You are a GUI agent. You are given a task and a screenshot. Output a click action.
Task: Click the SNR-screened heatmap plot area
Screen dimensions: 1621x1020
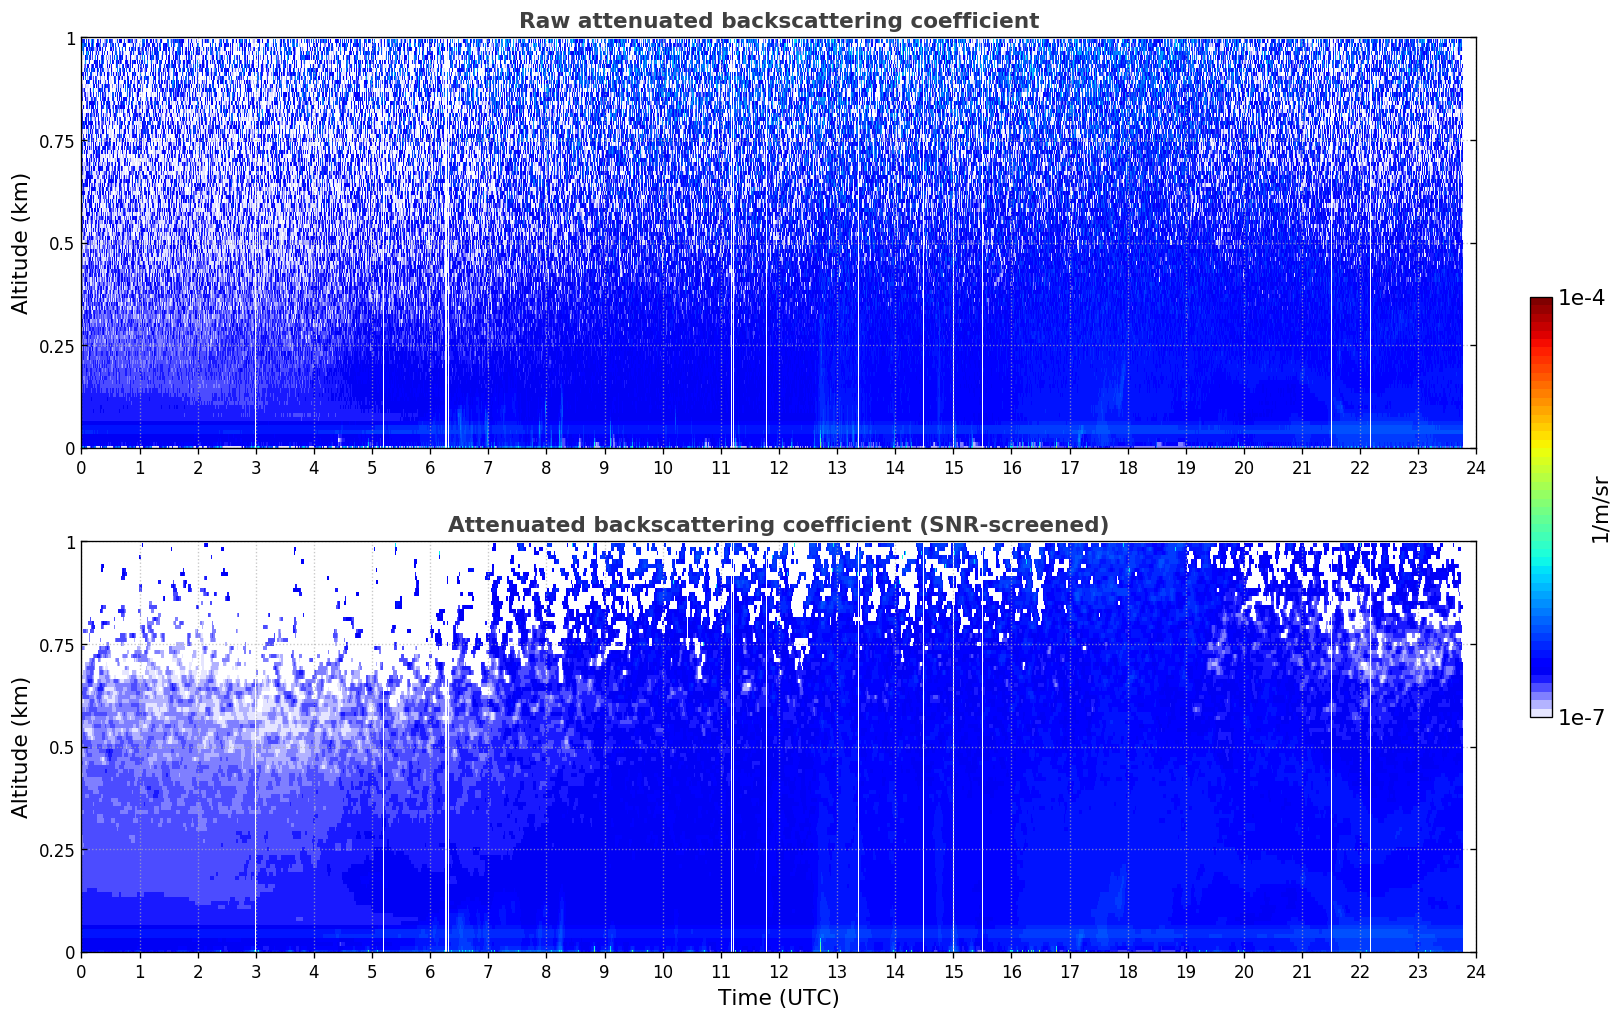pos(778,747)
